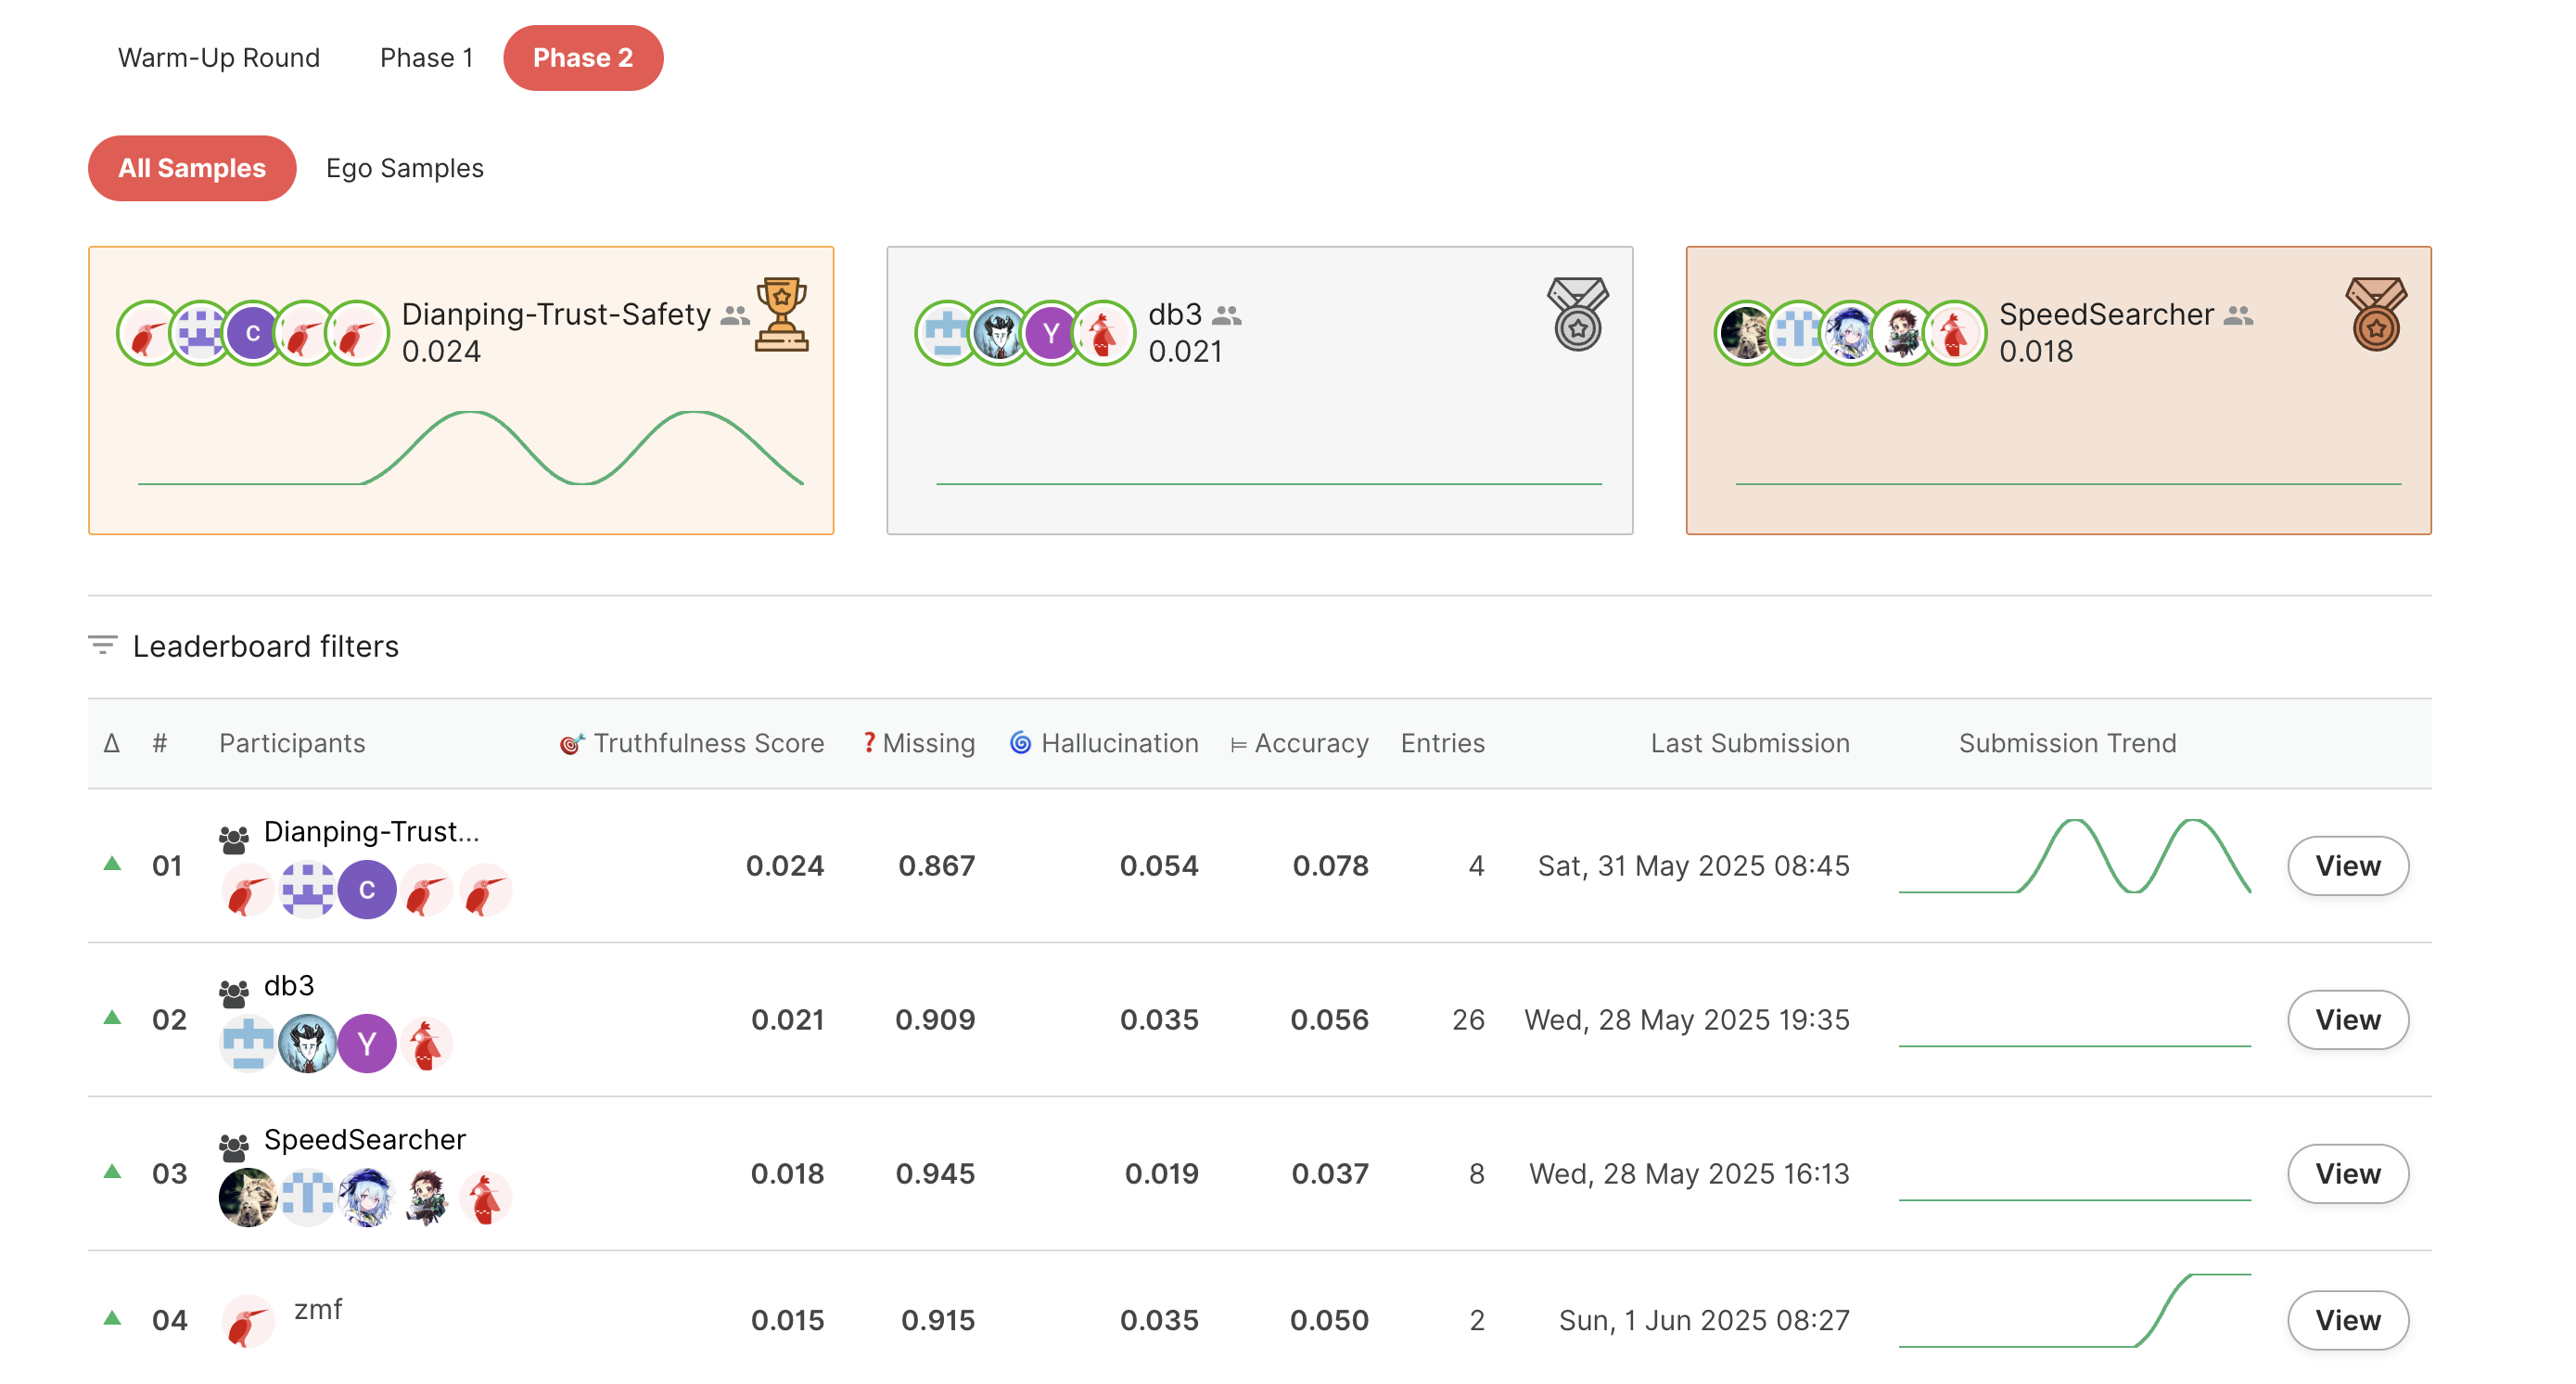Click the gold trophy icon on the first-place card

point(781,314)
